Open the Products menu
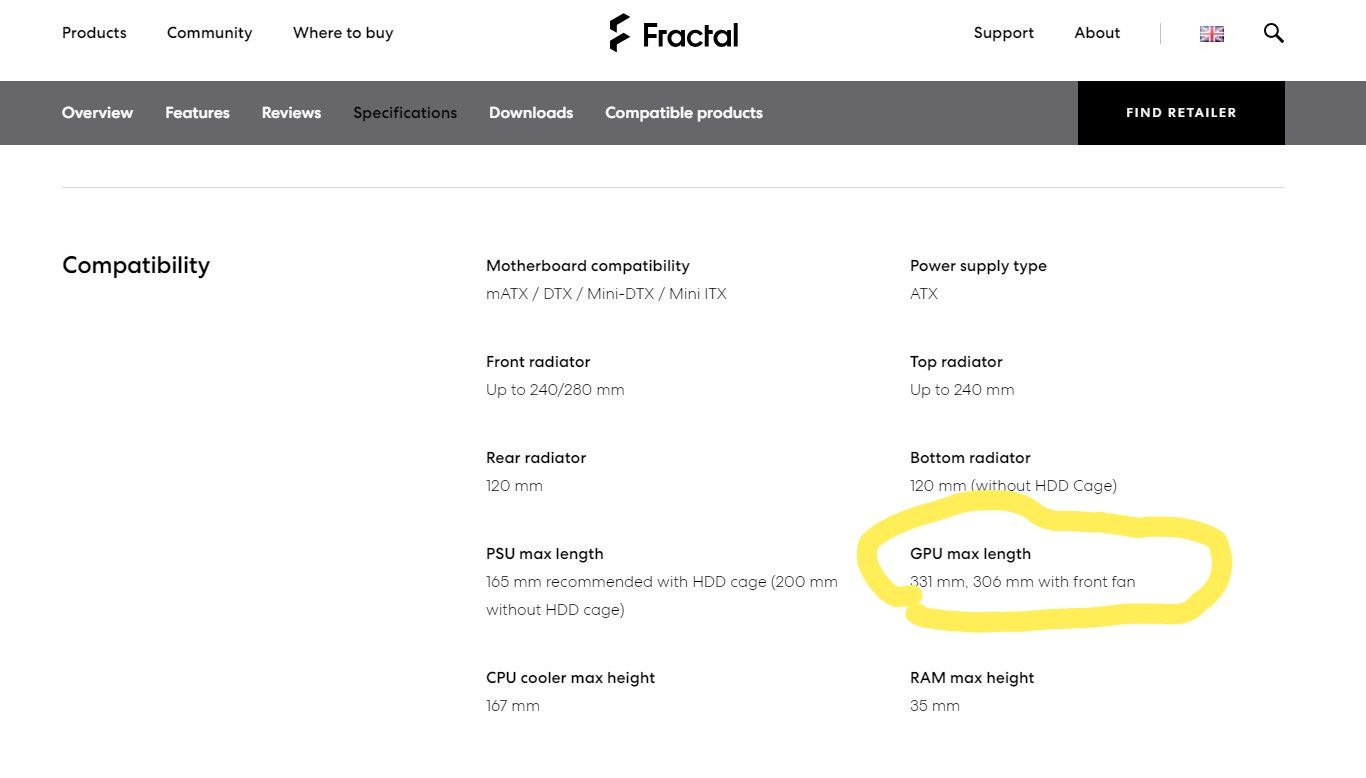1366x778 pixels. click(x=94, y=33)
